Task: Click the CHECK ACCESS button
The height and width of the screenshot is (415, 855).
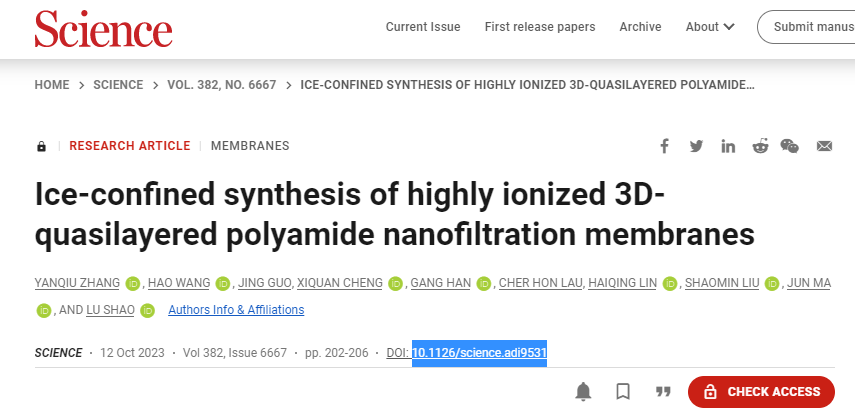Action: (761, 392)
